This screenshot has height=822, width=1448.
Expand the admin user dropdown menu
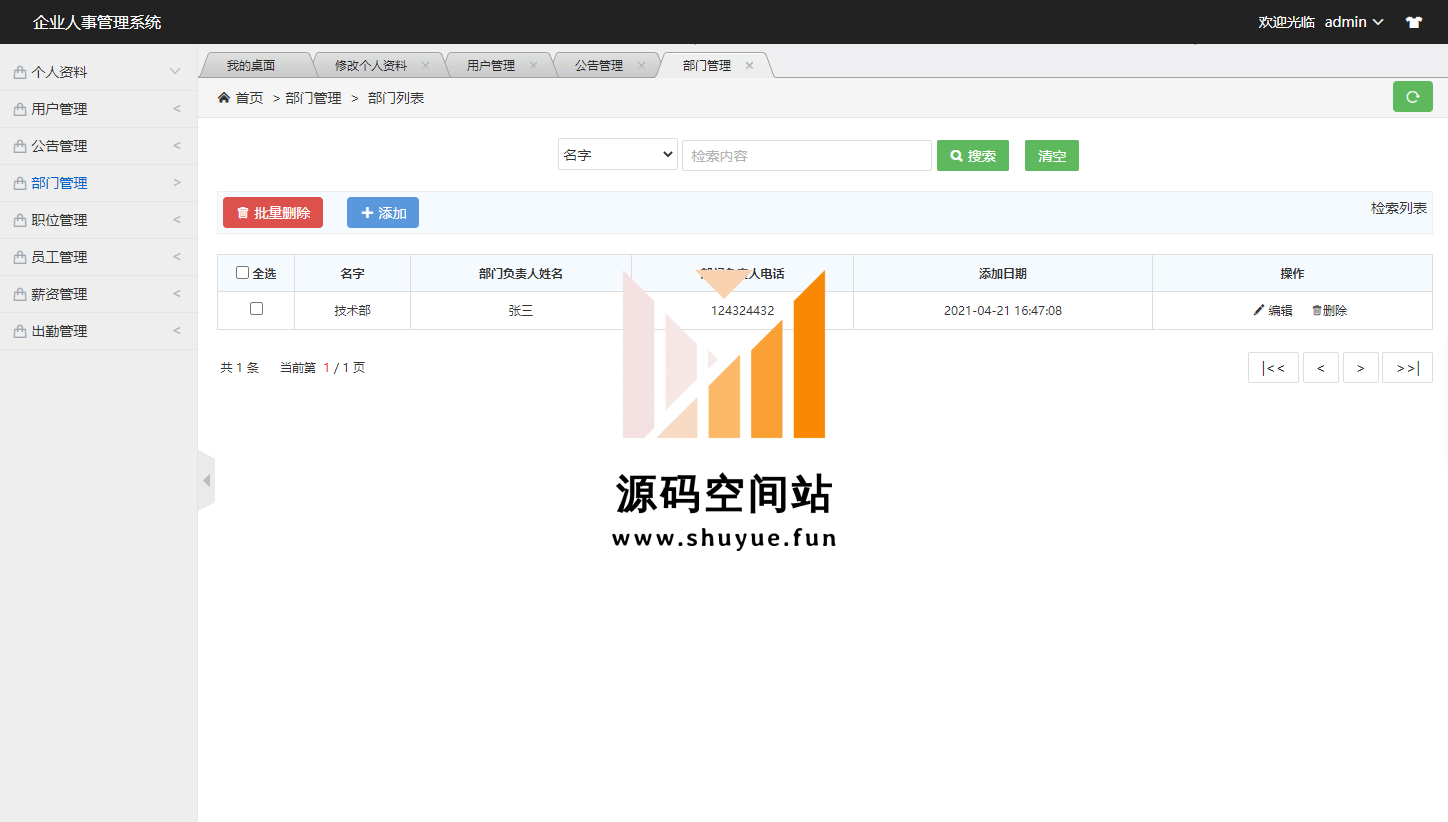pos(1353,22)
